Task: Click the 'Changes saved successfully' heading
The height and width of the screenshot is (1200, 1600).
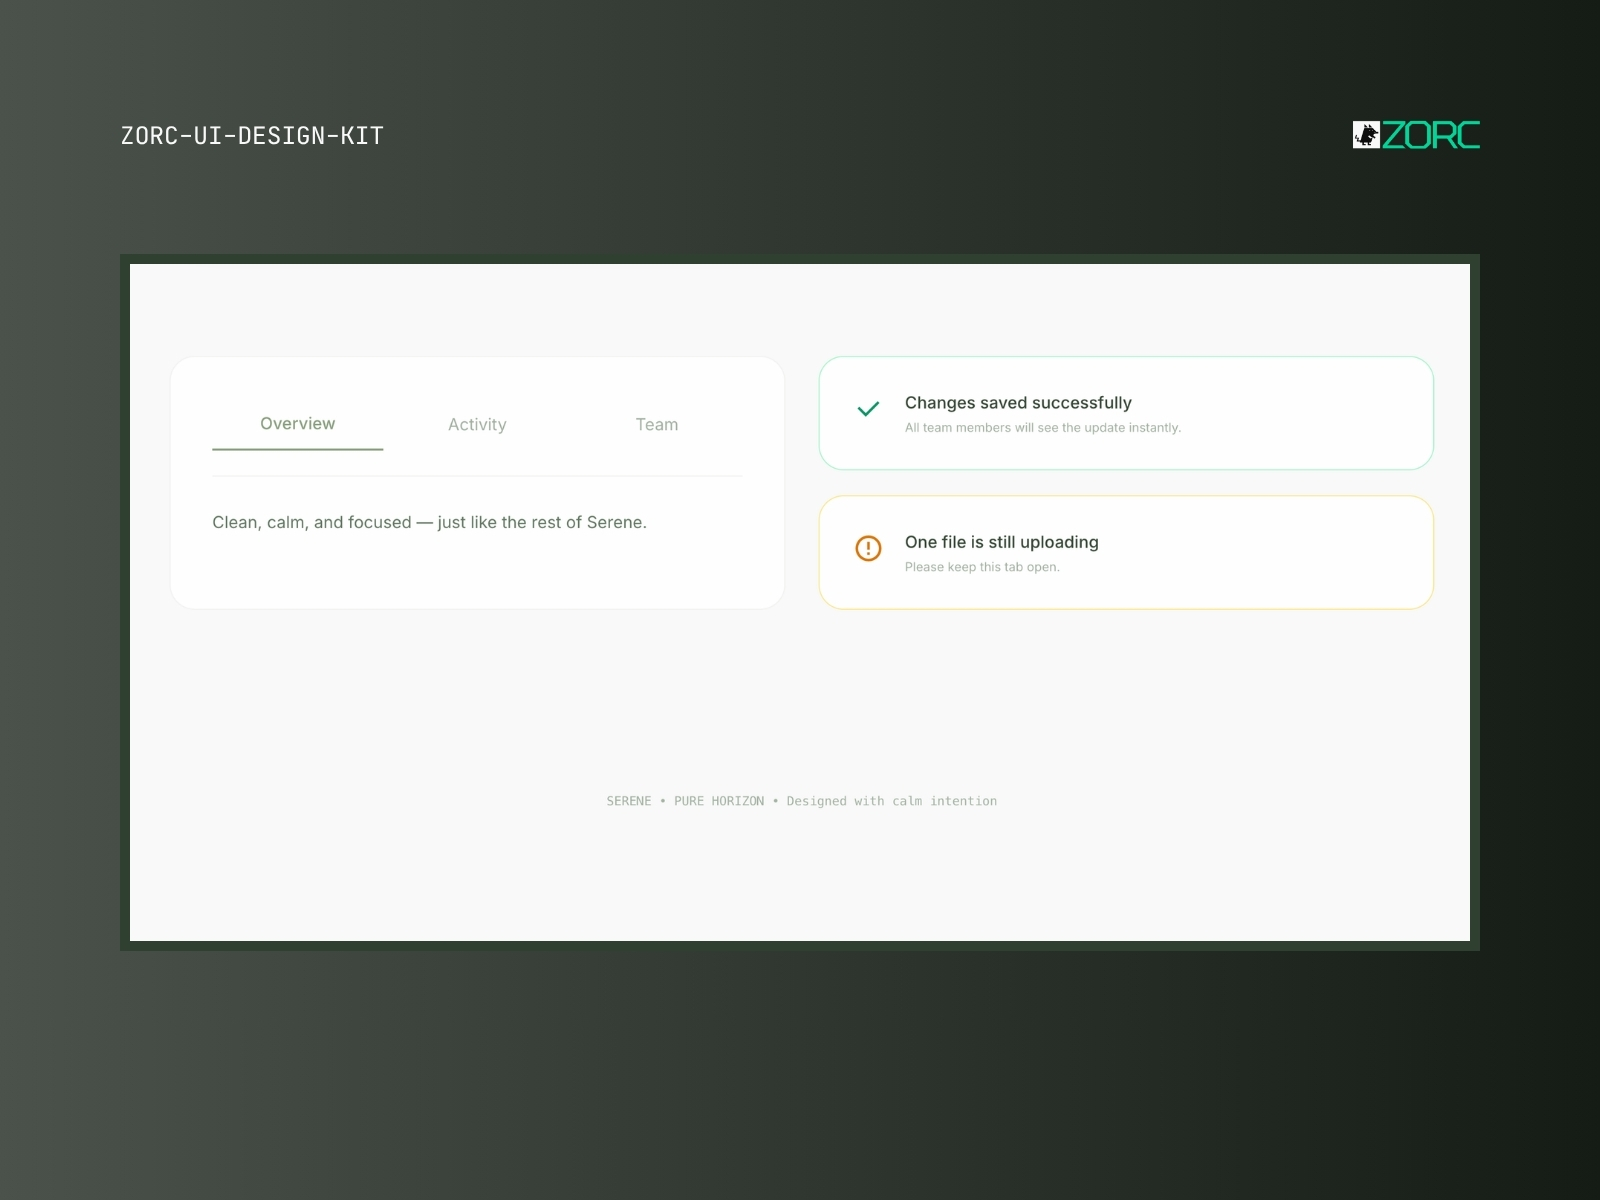Action: (x=1018, y=403)
